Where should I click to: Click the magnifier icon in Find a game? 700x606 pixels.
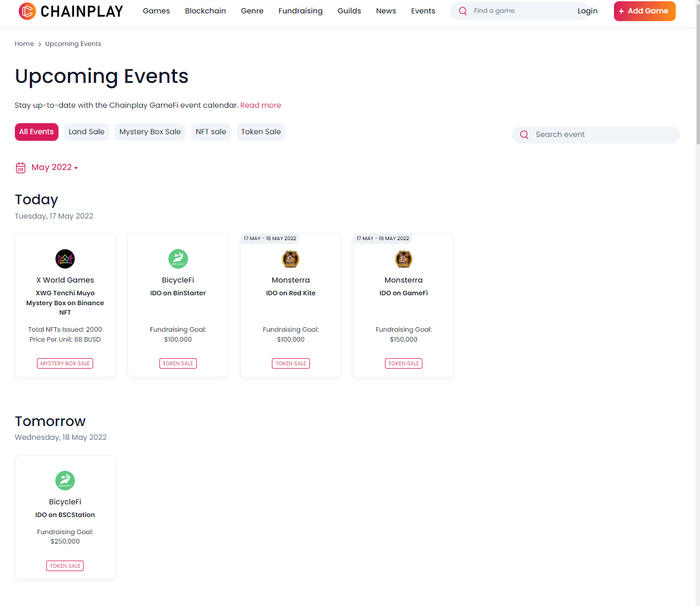pos(463,11)
